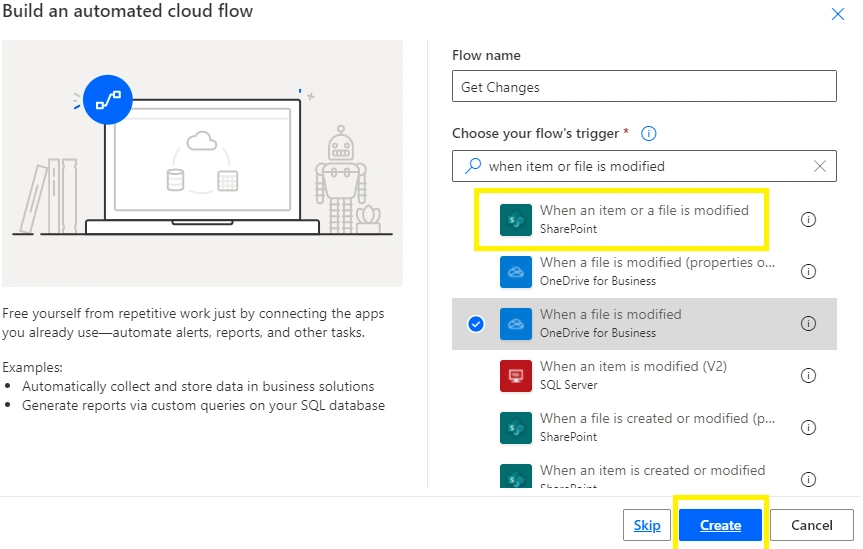The width and height of the screenshot is (863, 549).
Task: Open info for 'When a file is modified (properties o...'
Action: (808, 271)
